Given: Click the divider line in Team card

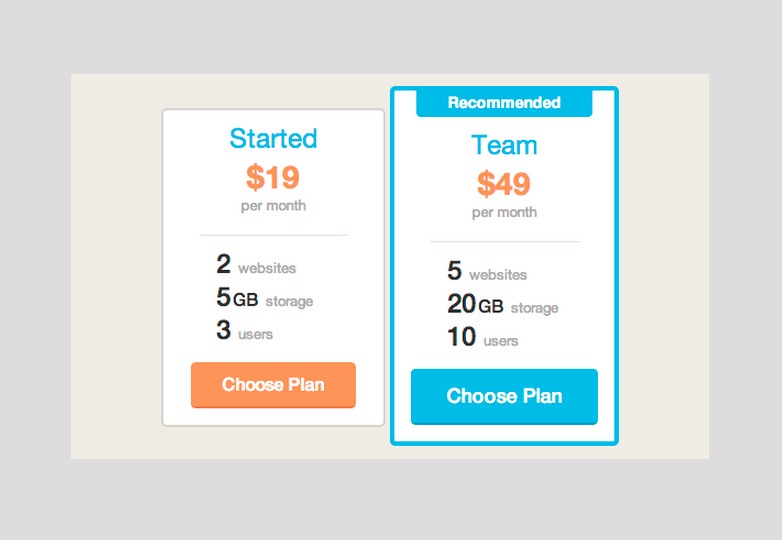Looking at the screenshot, I should click(504, 242).
